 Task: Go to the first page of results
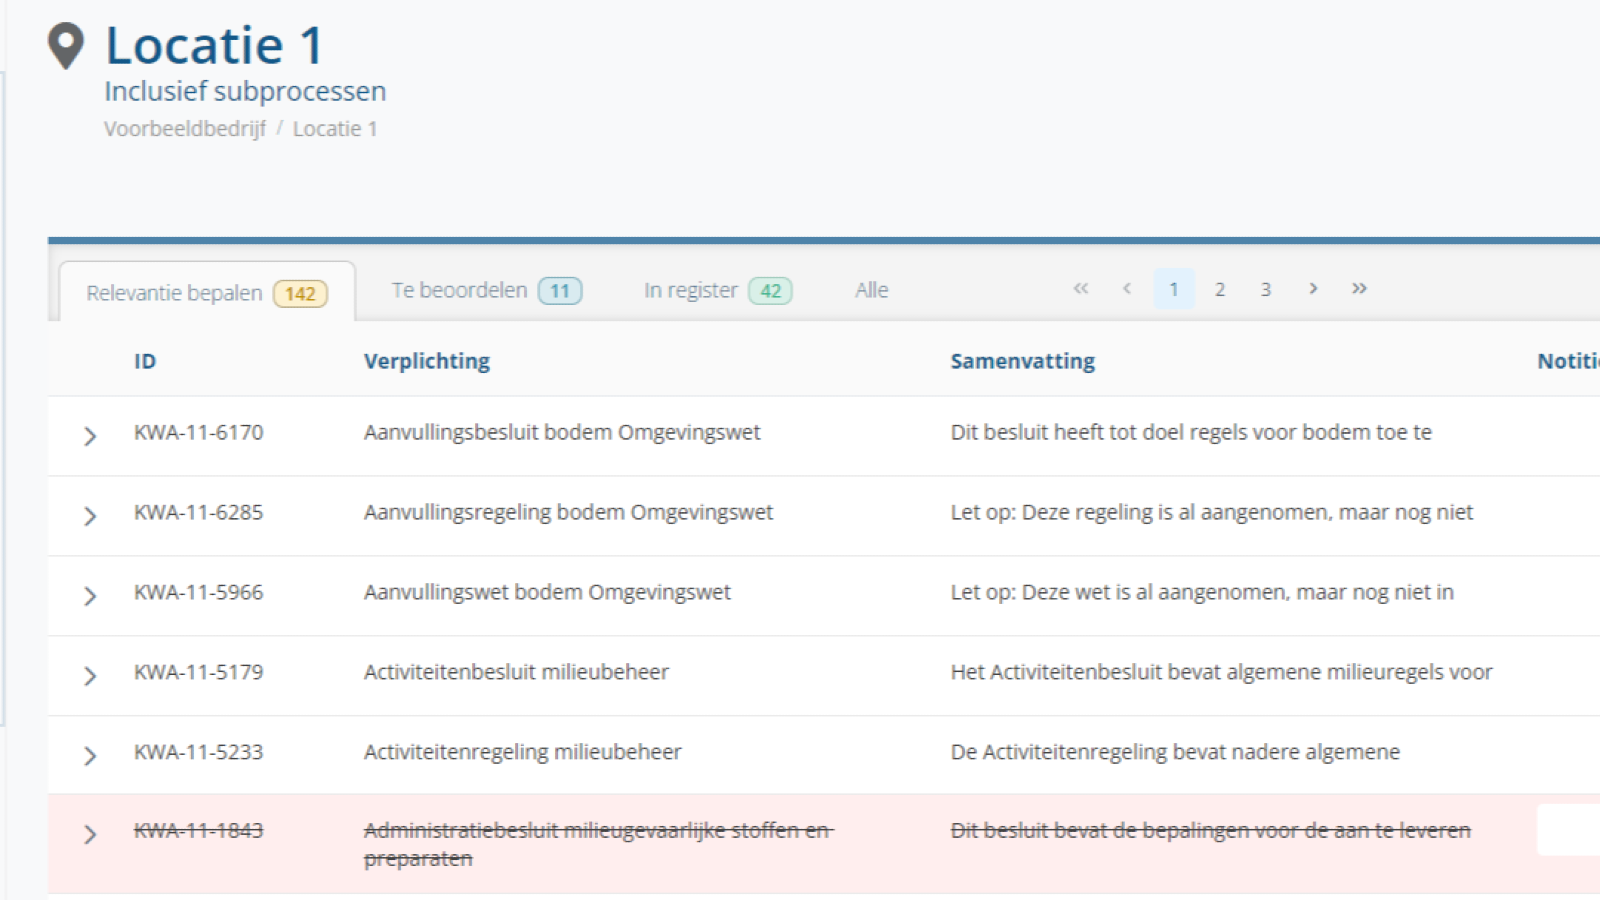pyautogui.click(x=1080, y=289)
